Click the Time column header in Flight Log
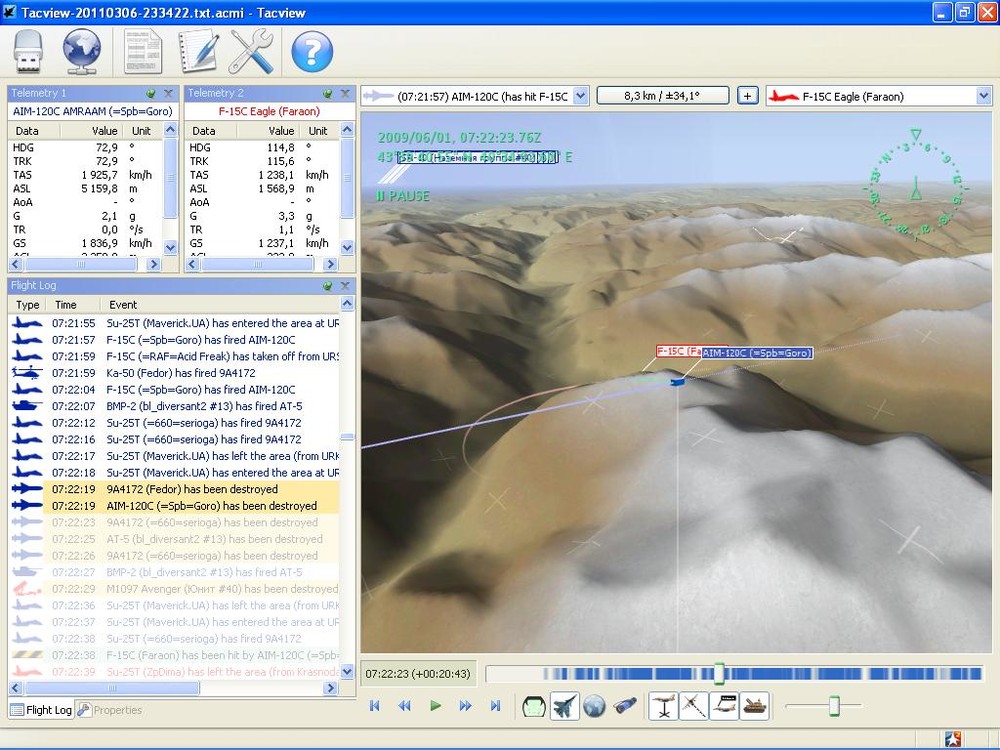The width and height of the screenshot is (1000, 750). point(73,305)
